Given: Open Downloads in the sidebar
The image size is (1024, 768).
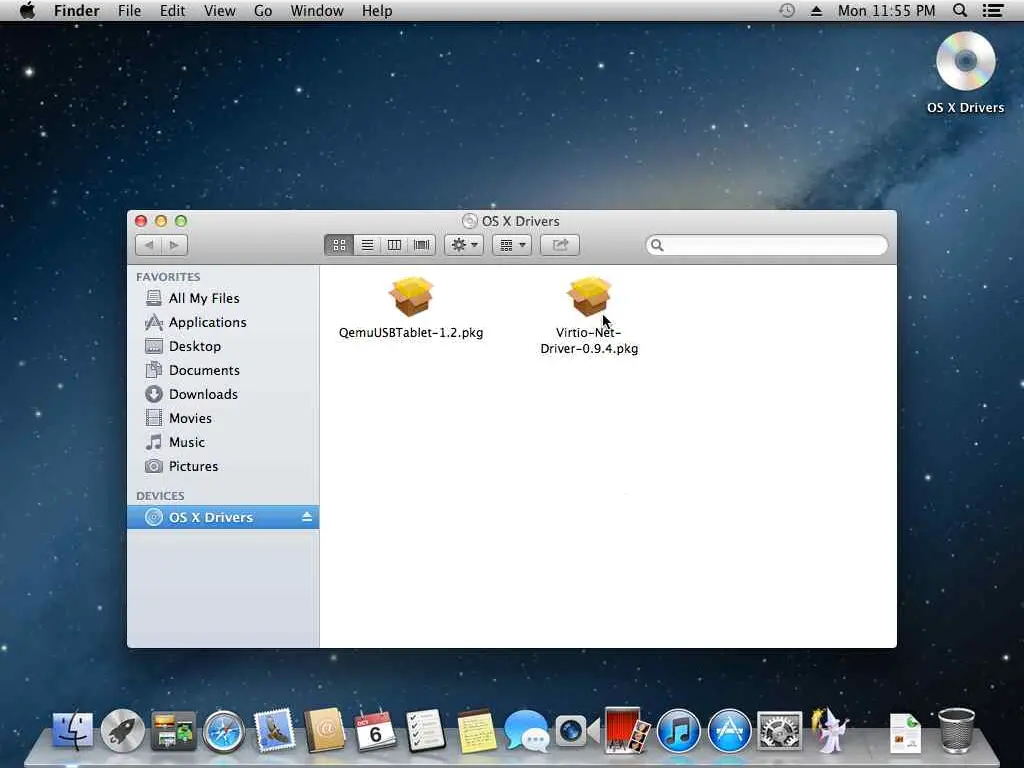Looking at the screenshot, I should coord(223,394).
